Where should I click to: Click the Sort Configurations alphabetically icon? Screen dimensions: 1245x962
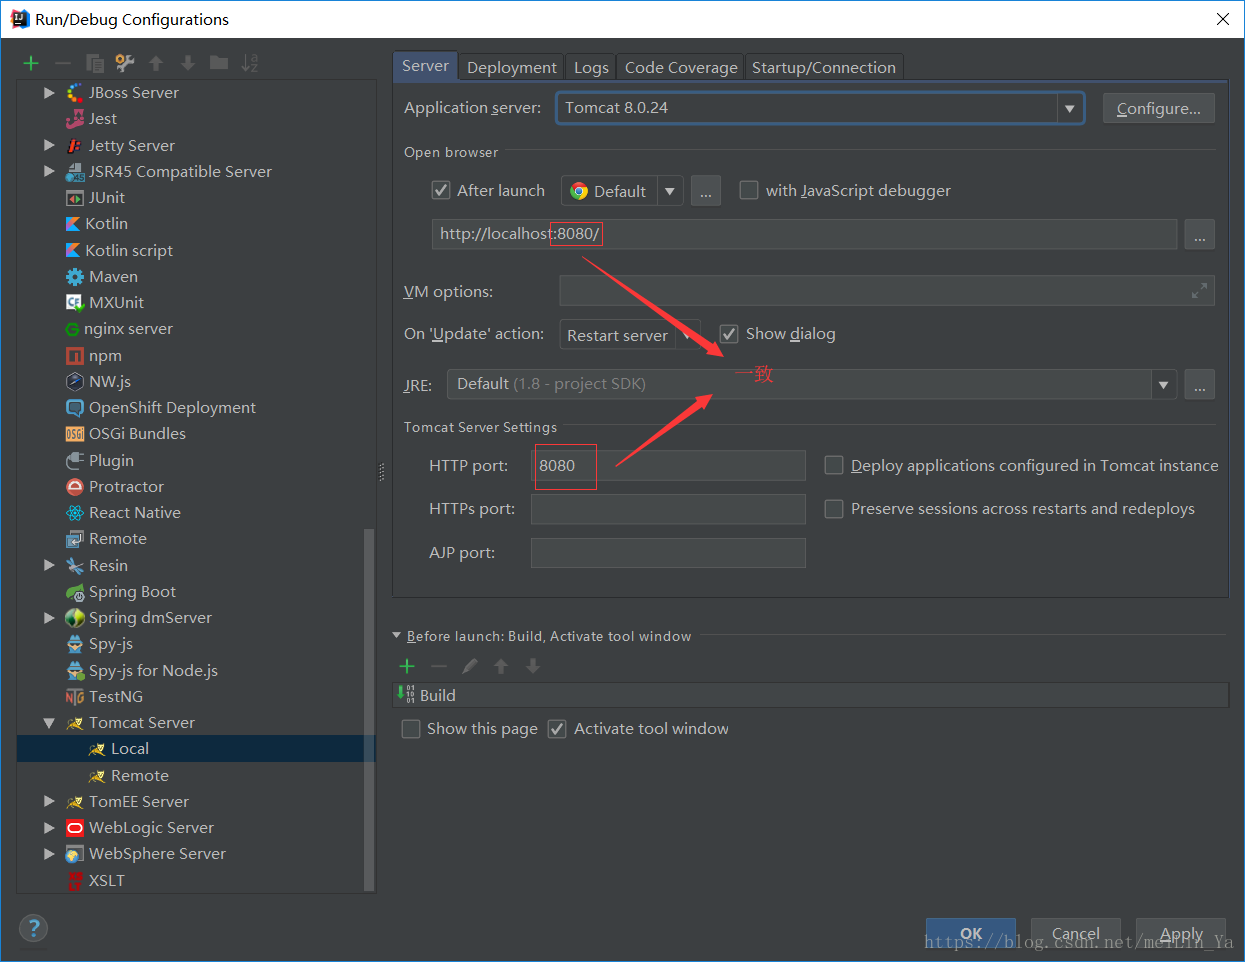point(250,63)
